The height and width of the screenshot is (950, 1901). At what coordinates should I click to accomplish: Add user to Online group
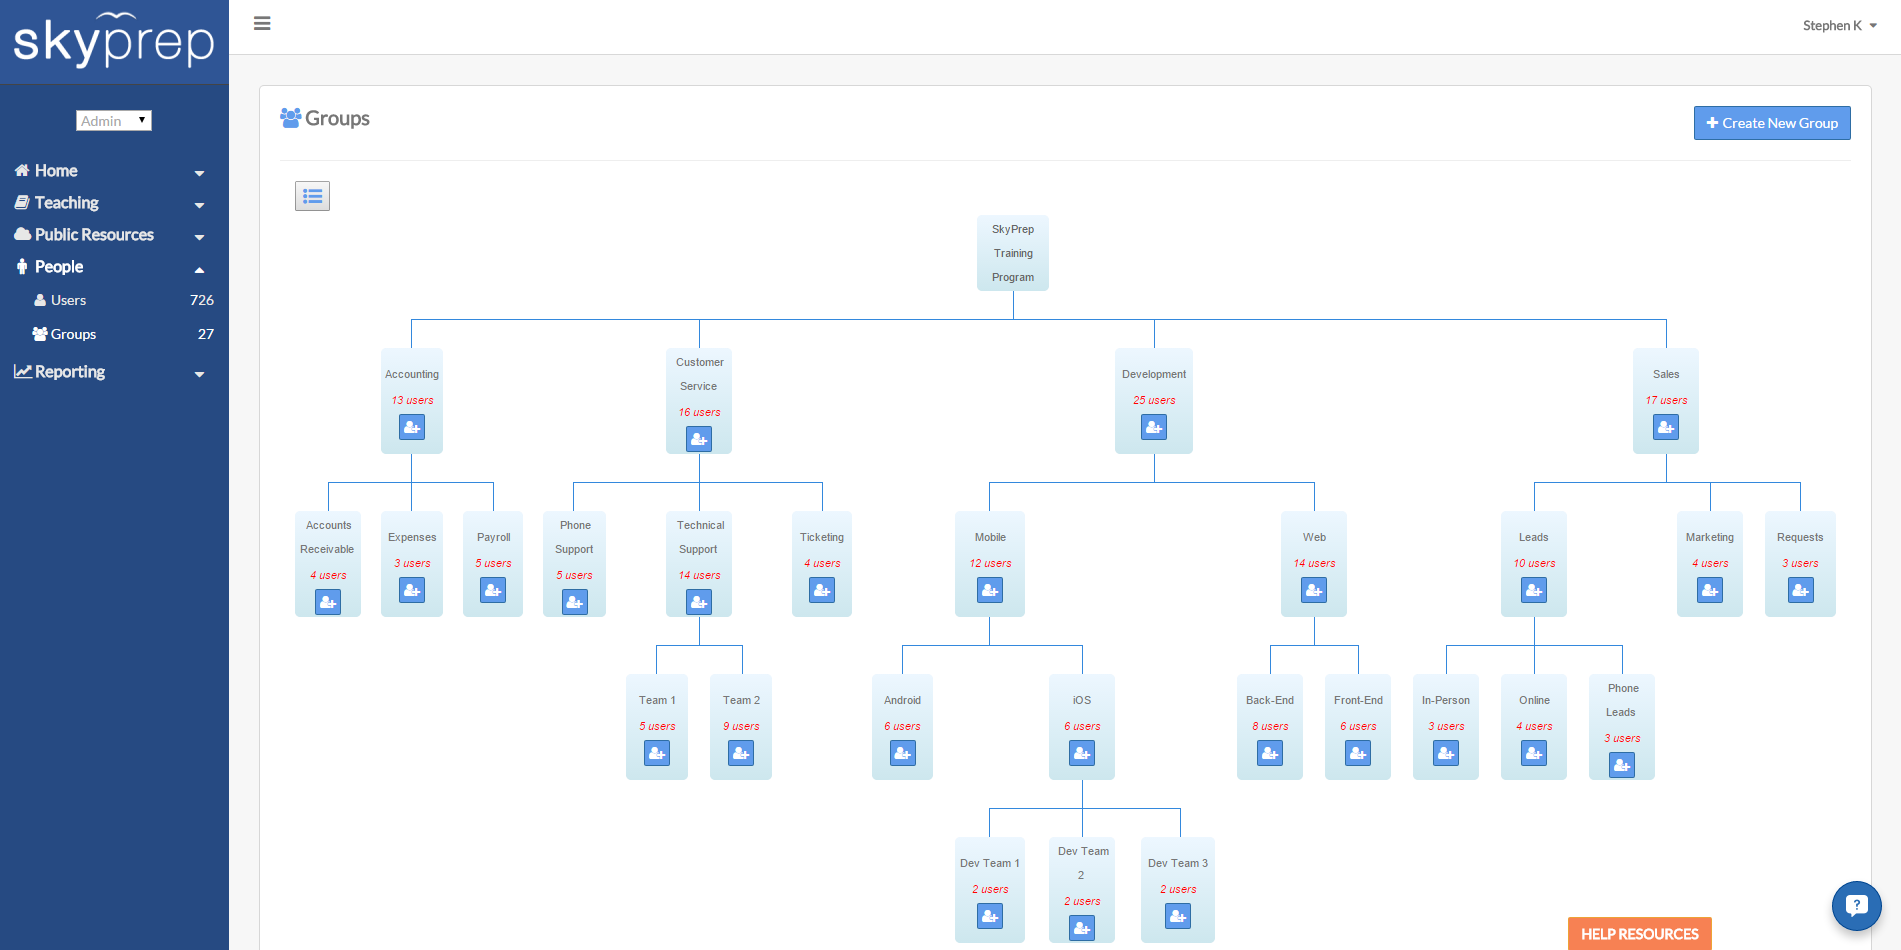[1534, 754]
